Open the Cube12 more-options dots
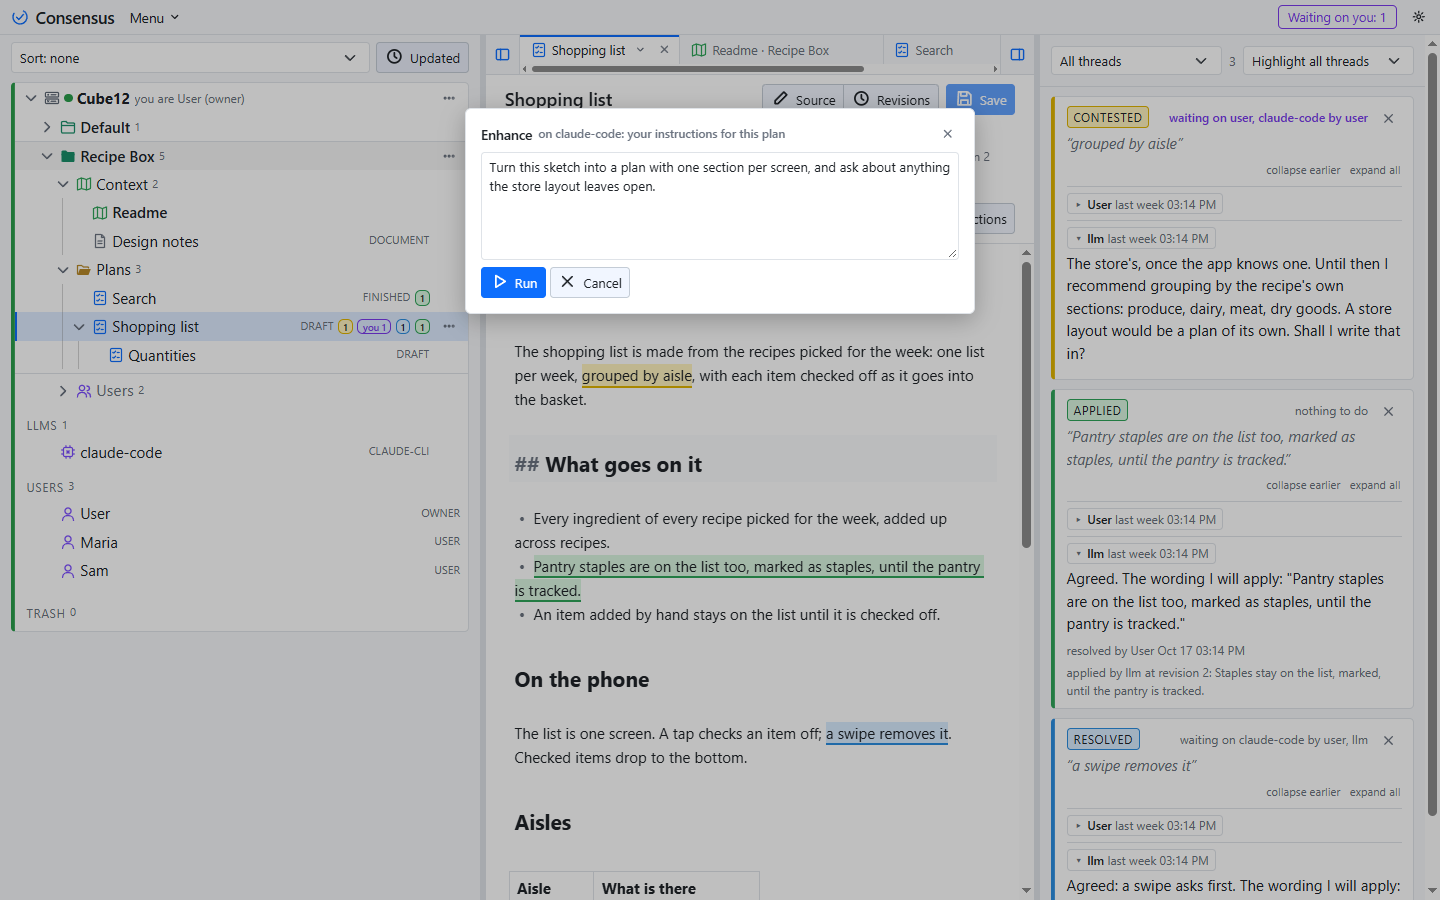This screenshot has height=900, width=1440. coord(449,98)
